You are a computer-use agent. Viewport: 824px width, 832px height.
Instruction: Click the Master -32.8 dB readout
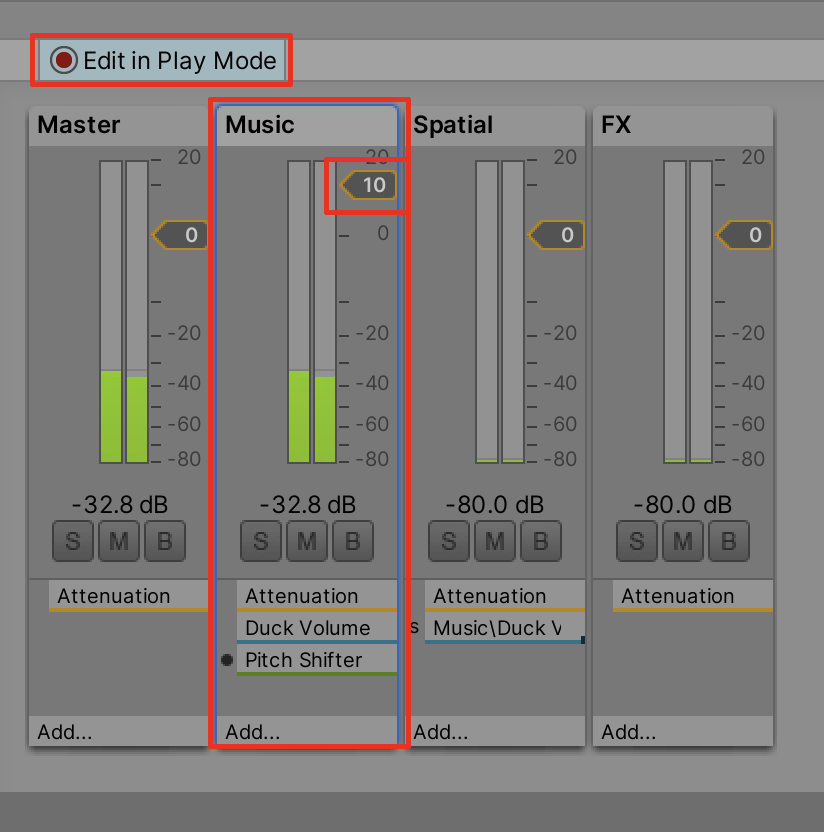(x=119, y=504)
